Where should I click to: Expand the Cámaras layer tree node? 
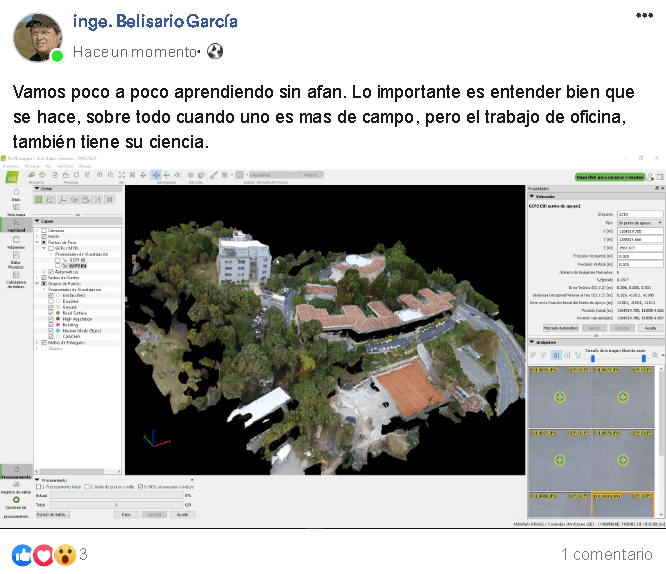click(x=37, y=230)
